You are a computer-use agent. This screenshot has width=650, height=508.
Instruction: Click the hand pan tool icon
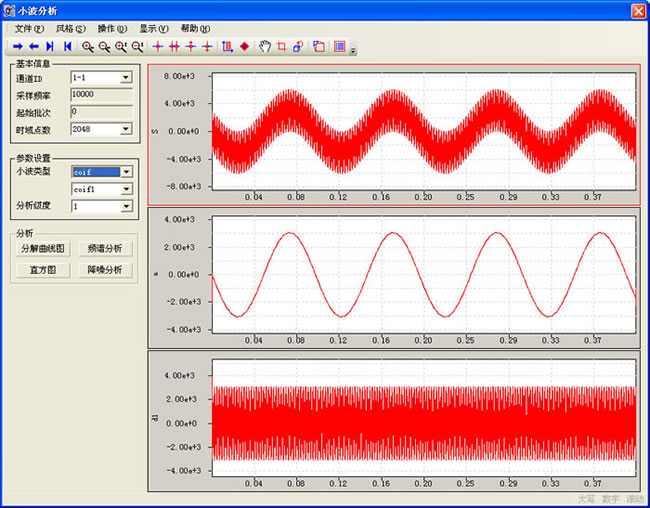coord(265,47)
